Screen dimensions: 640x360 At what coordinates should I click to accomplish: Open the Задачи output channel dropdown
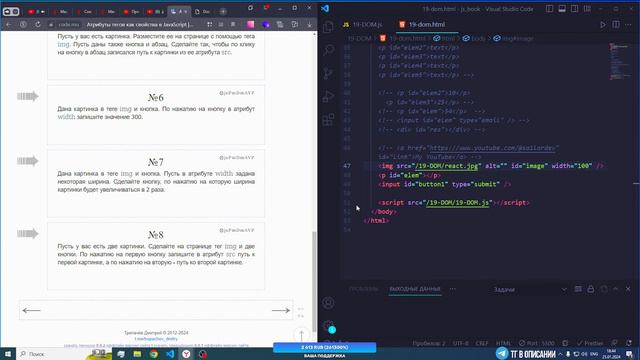[x=529, y=289]
